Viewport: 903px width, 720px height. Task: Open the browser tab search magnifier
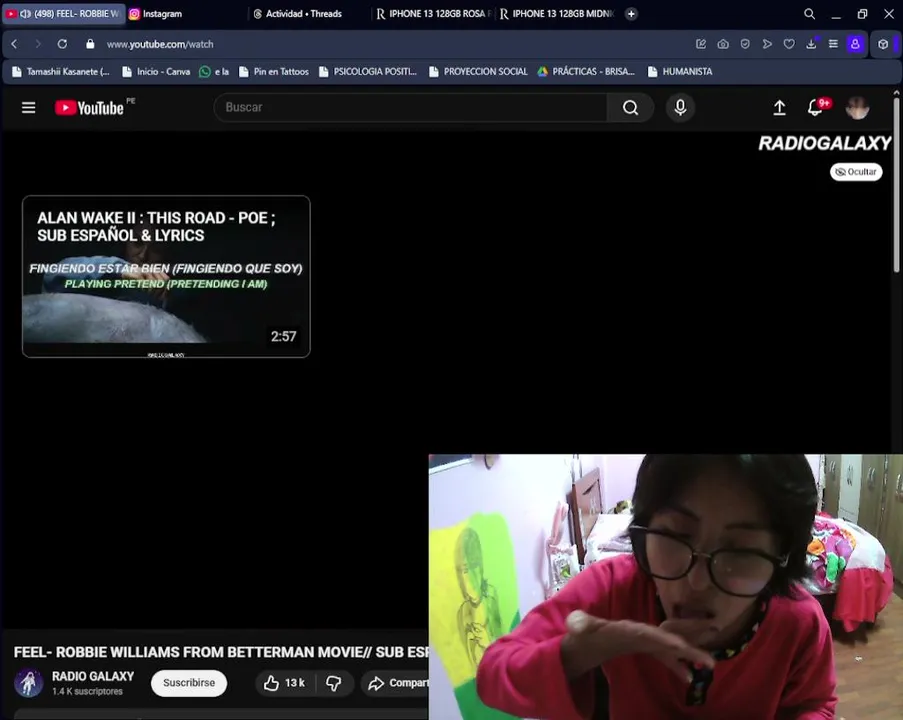pos(809,14)
